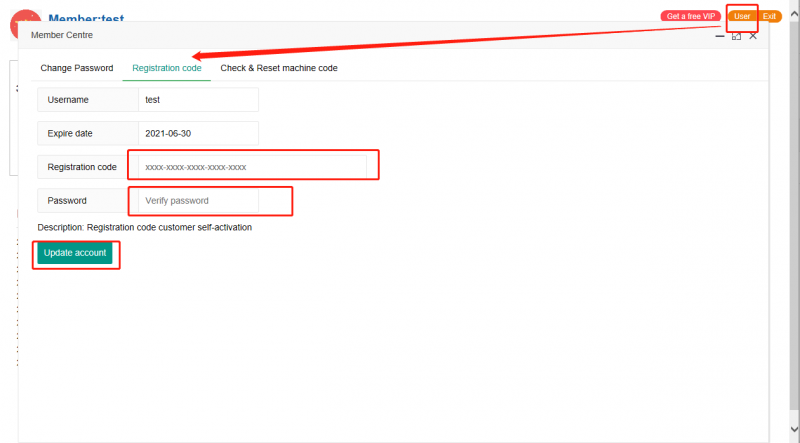This screenshot has height=443, width=800.
Task: Click the Member:test heading link
Action: 93,16
